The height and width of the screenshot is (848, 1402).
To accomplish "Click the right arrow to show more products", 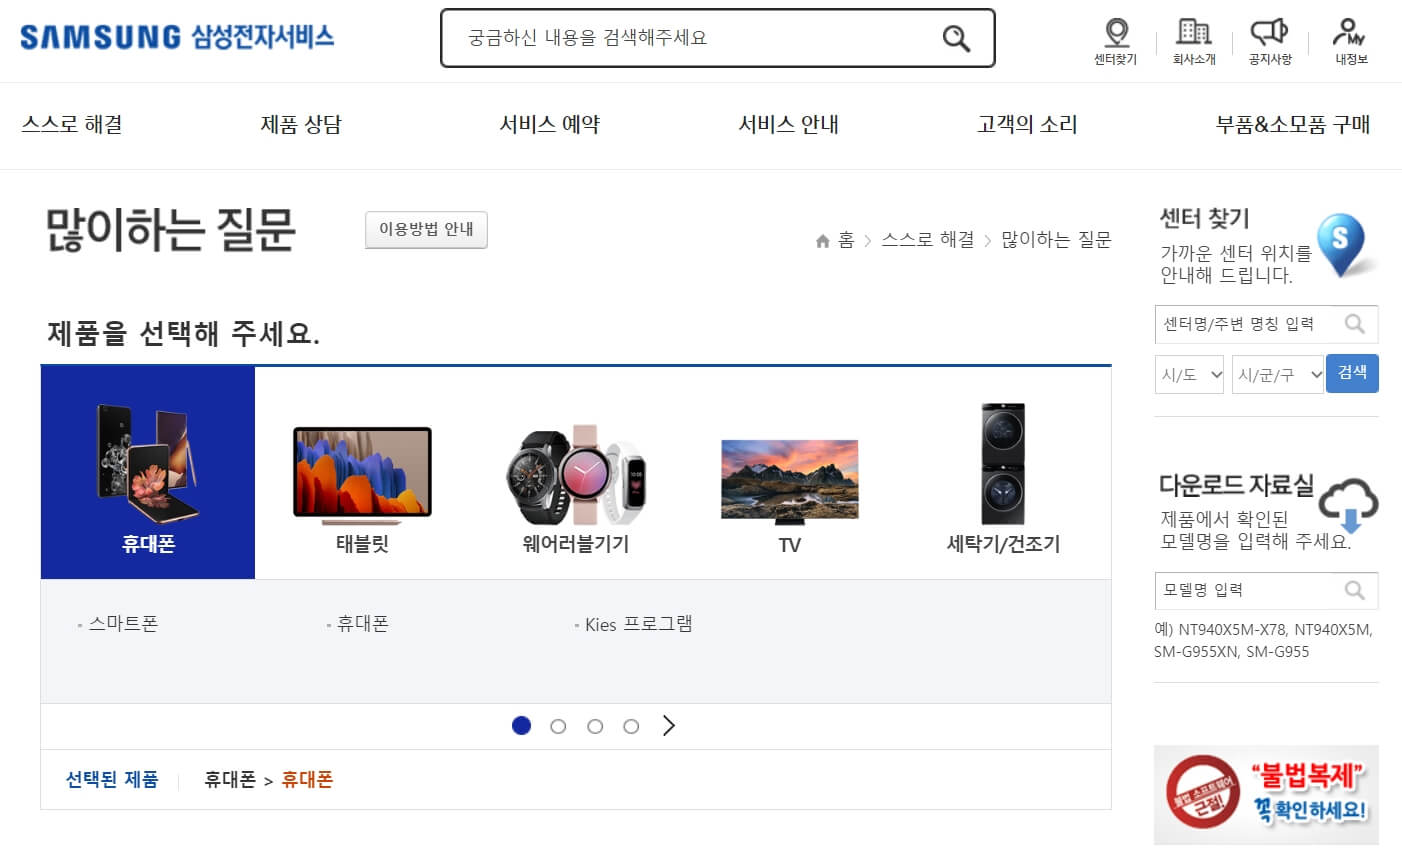I will click(x=668, y=725).
